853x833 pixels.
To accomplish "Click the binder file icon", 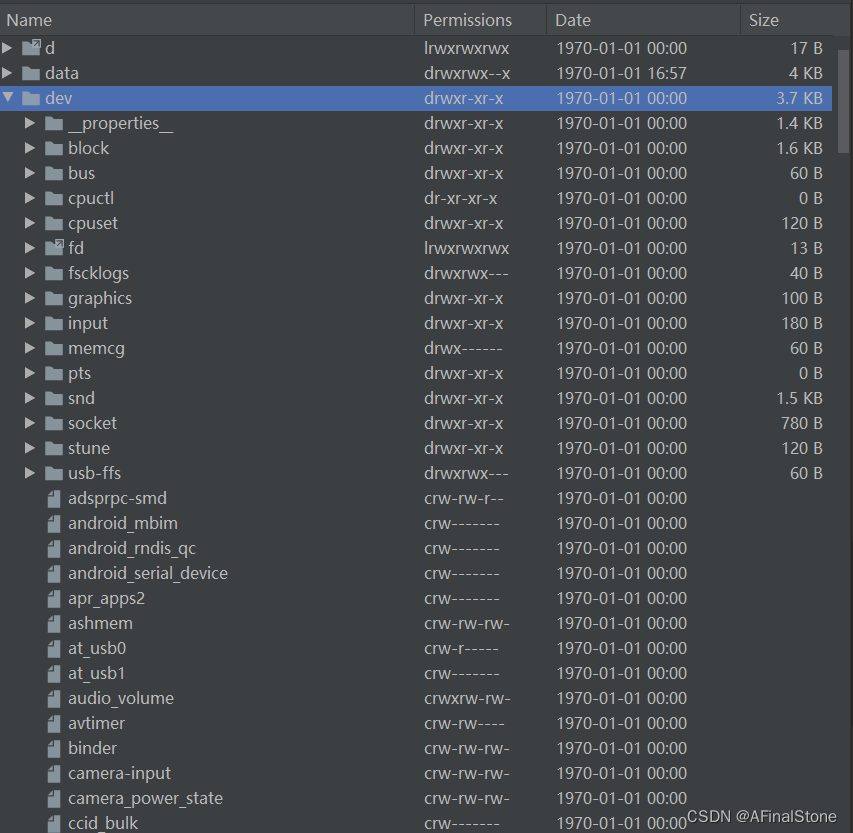I will 54,749.
